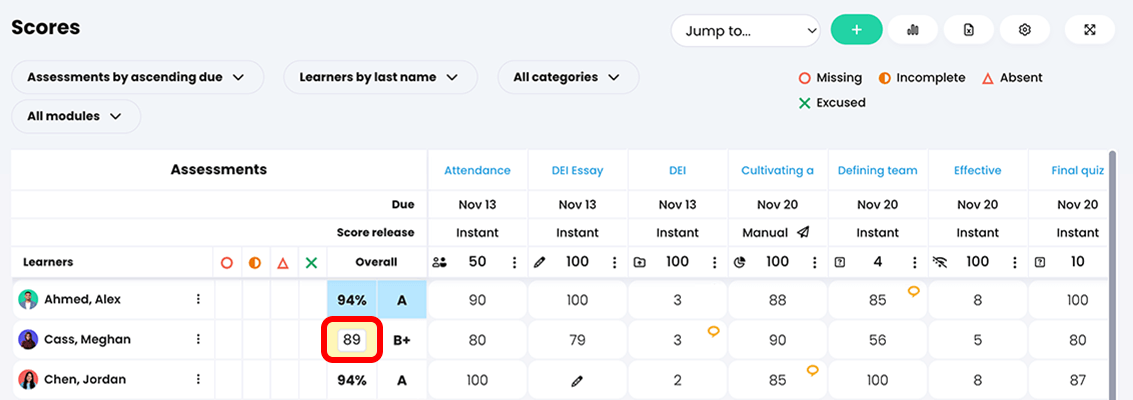Expand scores table to full screen
This screenshot has width=1133, height=400.
click(x=1090, y=30)
